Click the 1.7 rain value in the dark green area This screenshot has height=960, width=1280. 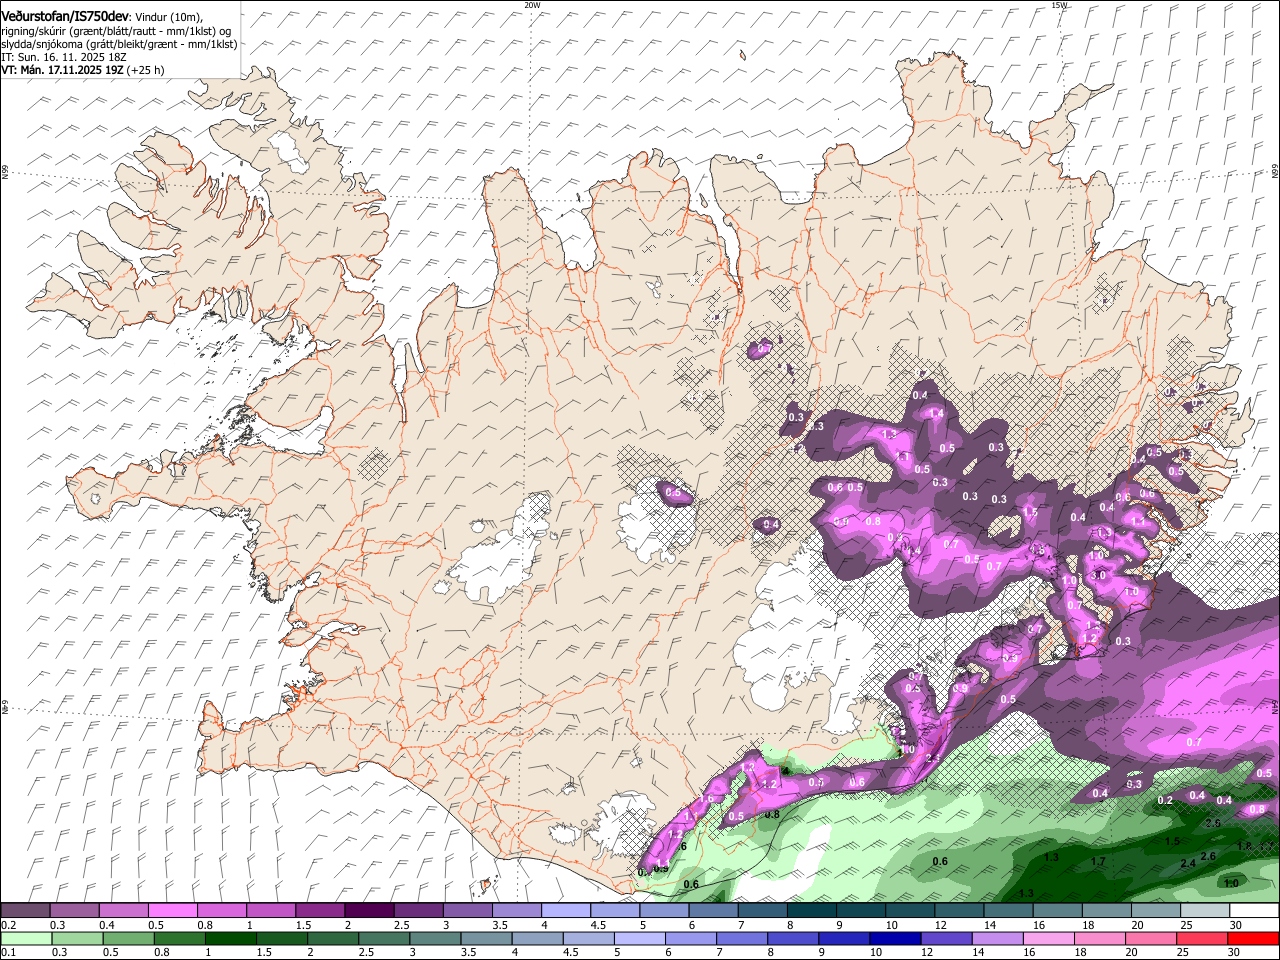[1098, 861]
